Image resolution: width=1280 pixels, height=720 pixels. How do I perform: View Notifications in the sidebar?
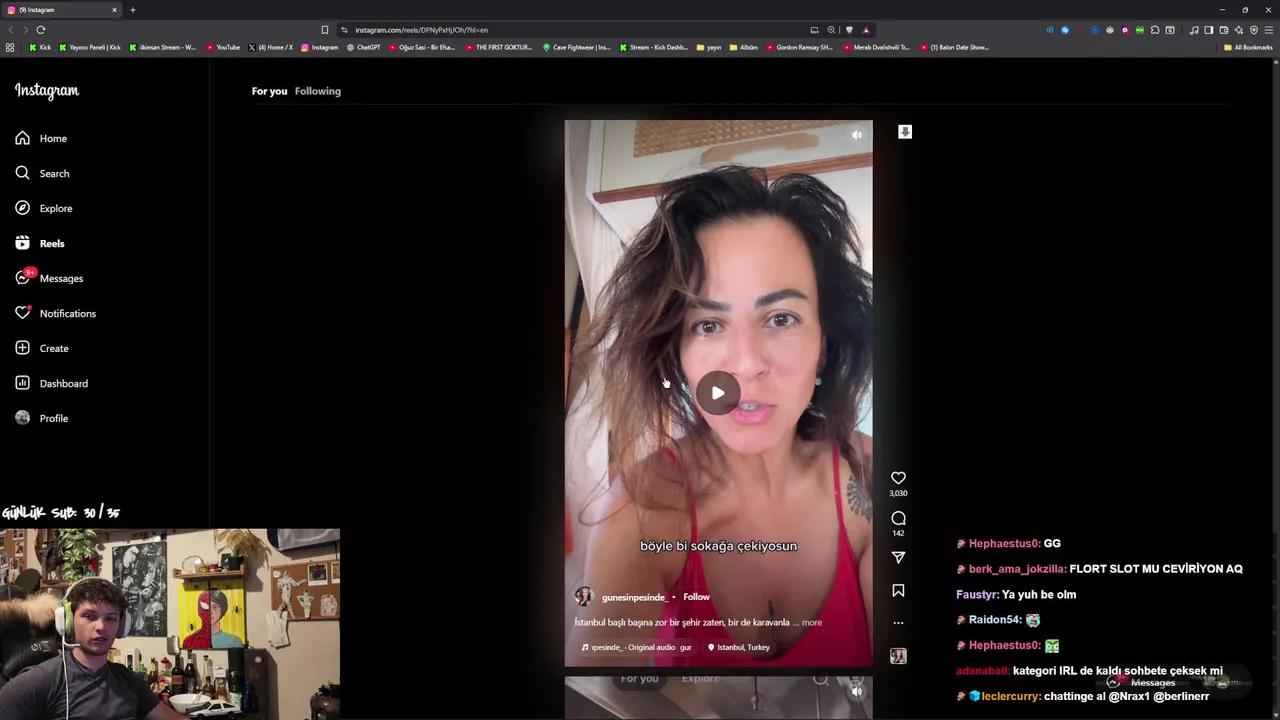(x=55, y=313)
